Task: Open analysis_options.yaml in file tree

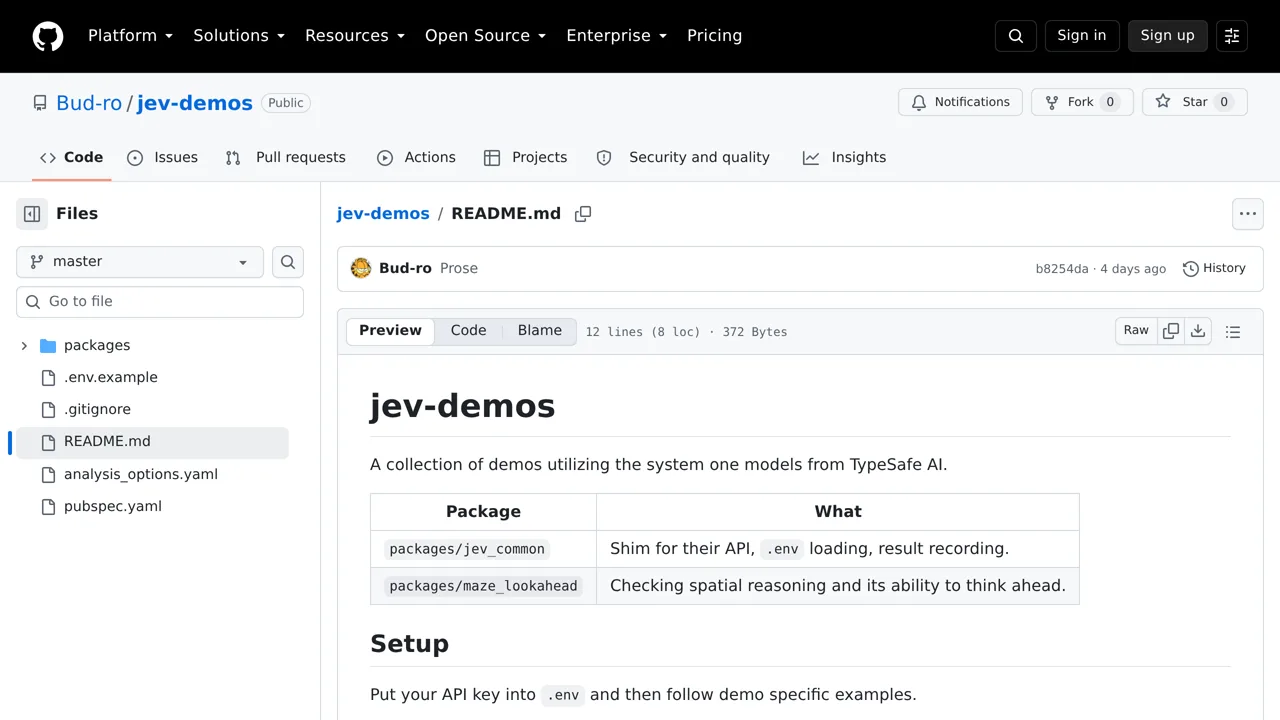Action: [x=141, y=474]
